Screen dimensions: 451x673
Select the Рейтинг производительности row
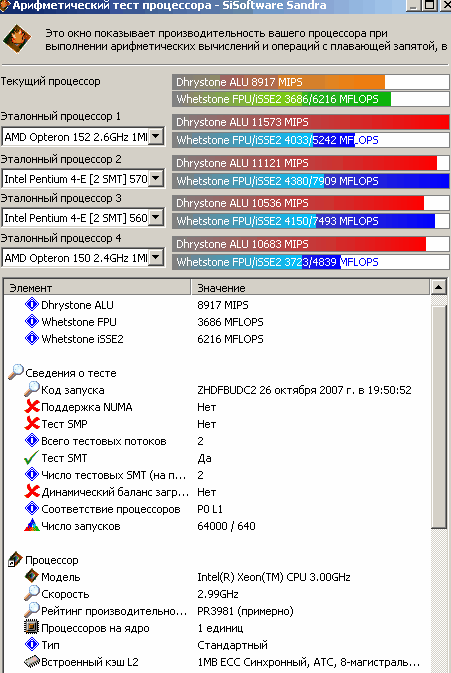click(217, 610)
